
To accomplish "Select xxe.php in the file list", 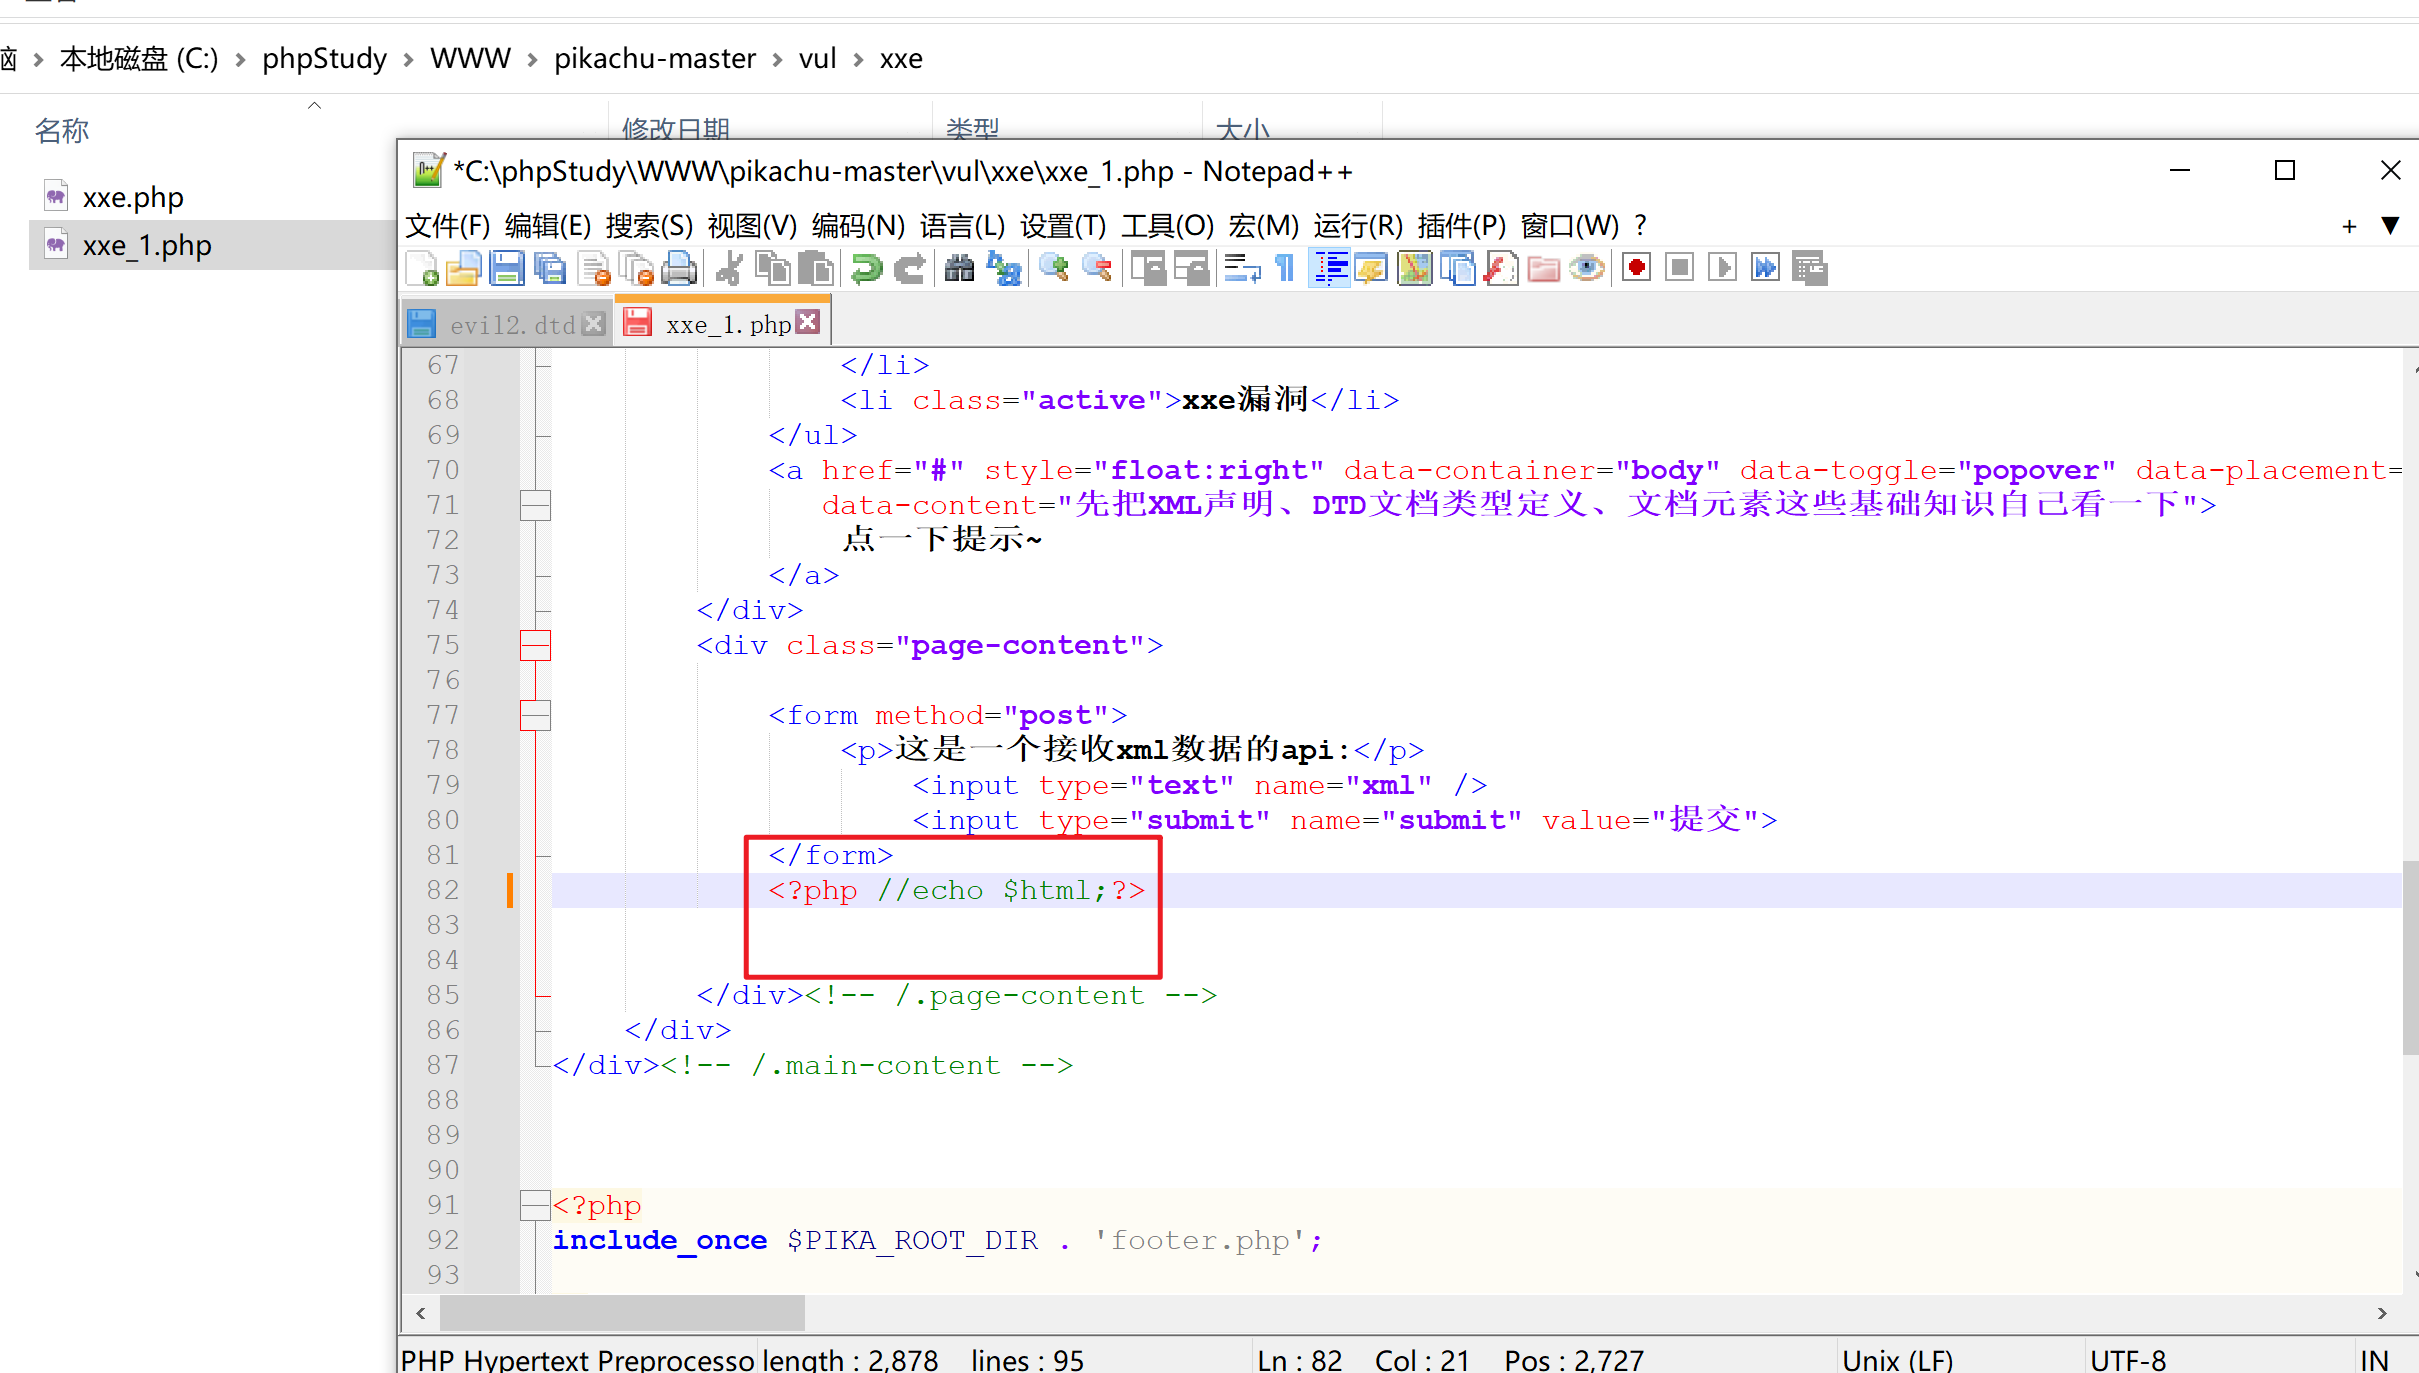I will 133,197.
